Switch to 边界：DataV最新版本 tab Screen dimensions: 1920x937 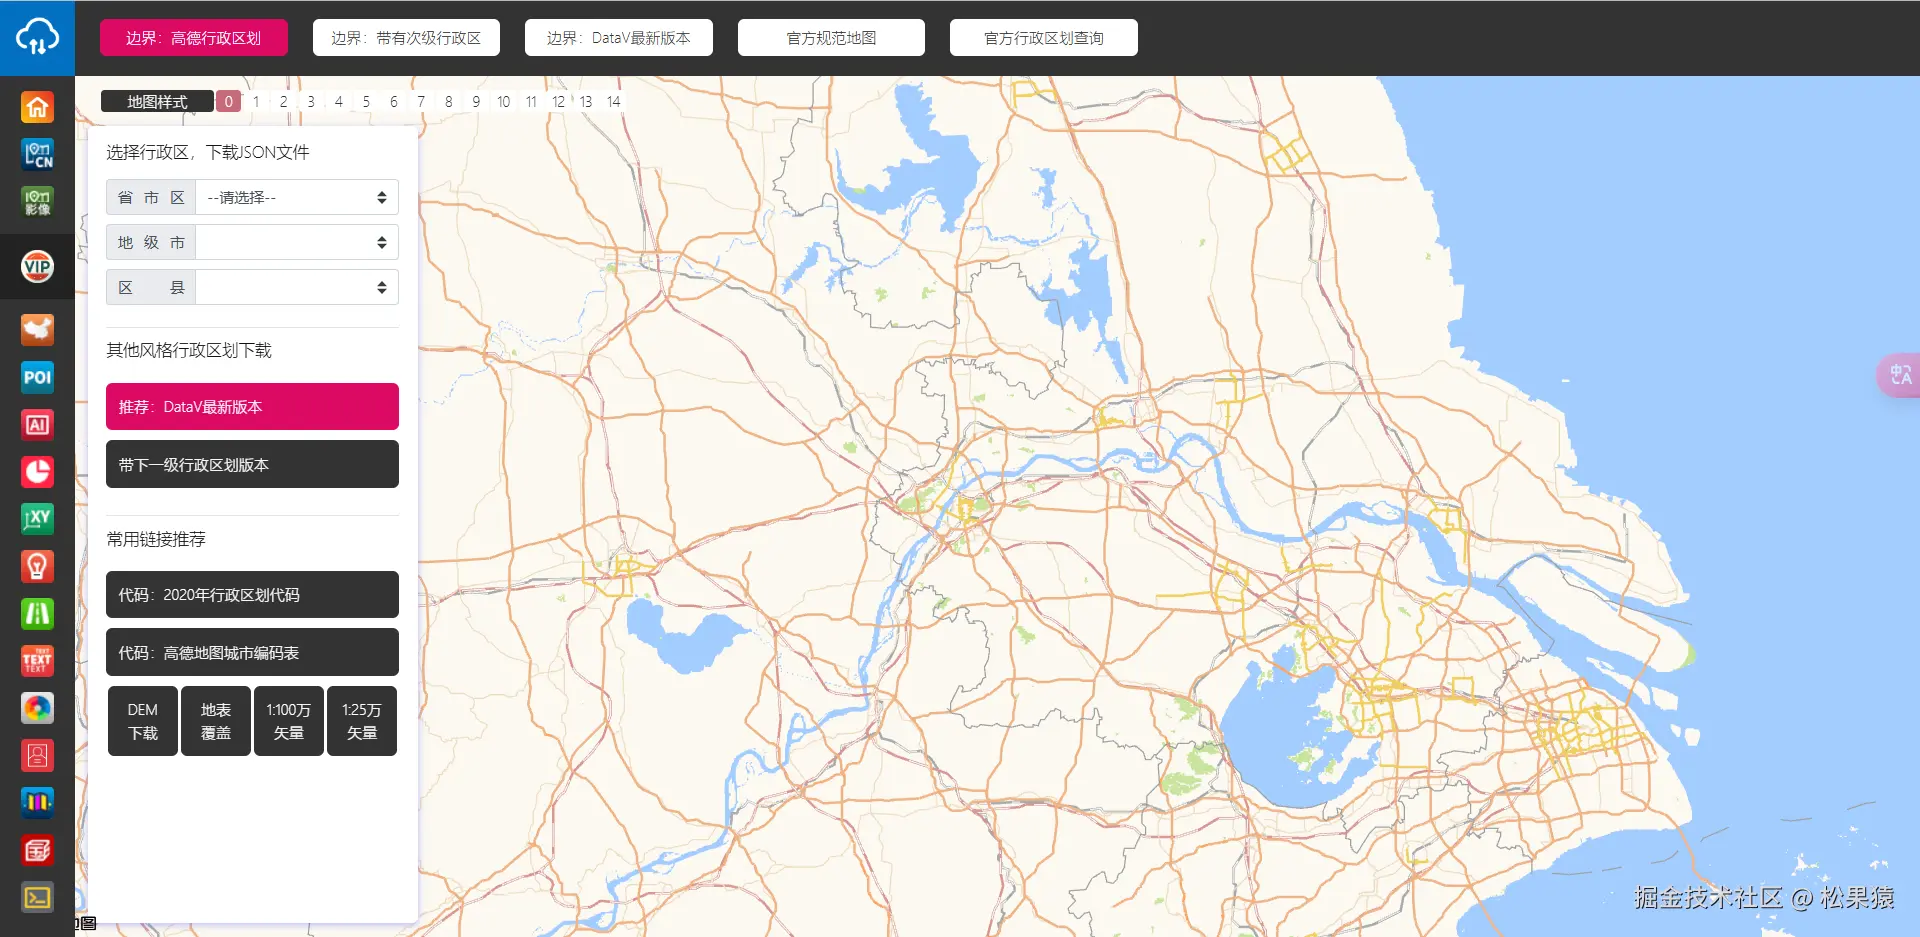pyautogui.click(x=619, y=38)
